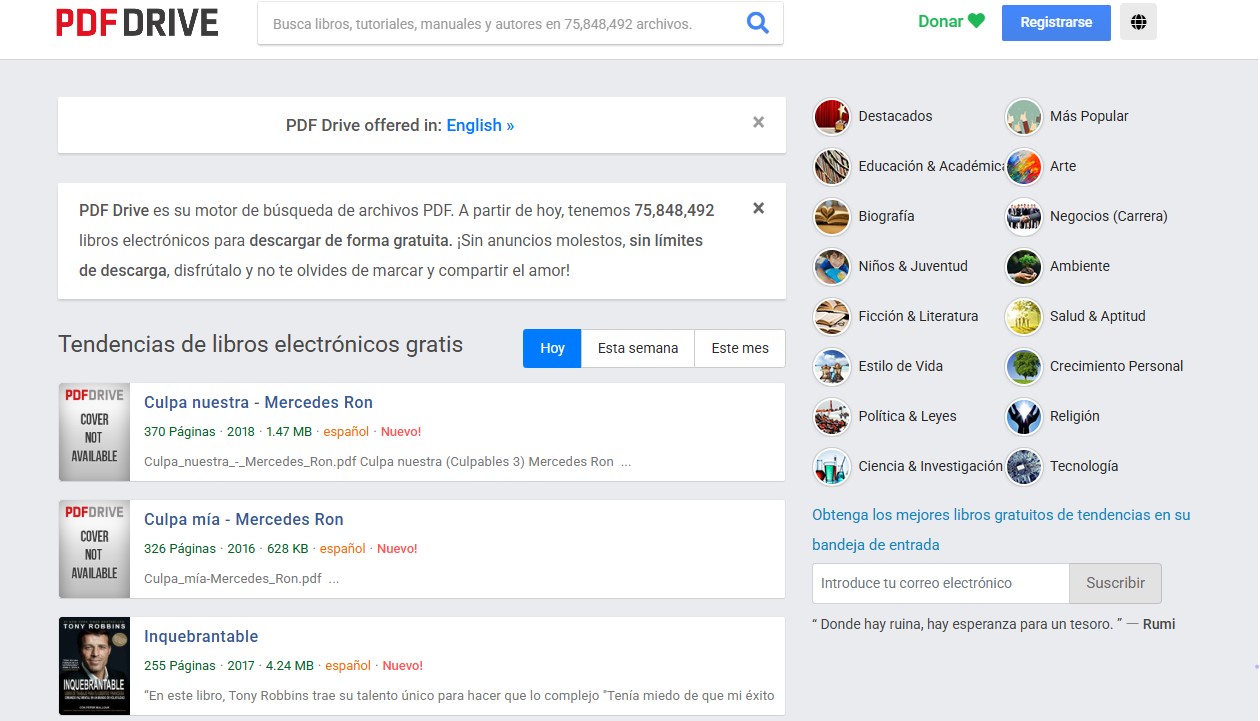The height and width of the screenshot is (721, 1260).
Task: Click the Crecimiento Personal category icon
Action: (1024, 367)
